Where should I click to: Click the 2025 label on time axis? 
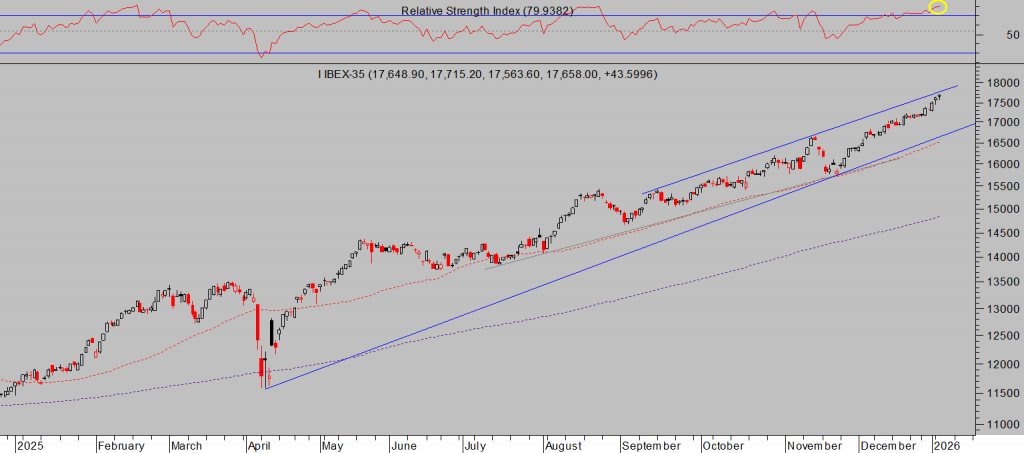click(x=31, y=446)
